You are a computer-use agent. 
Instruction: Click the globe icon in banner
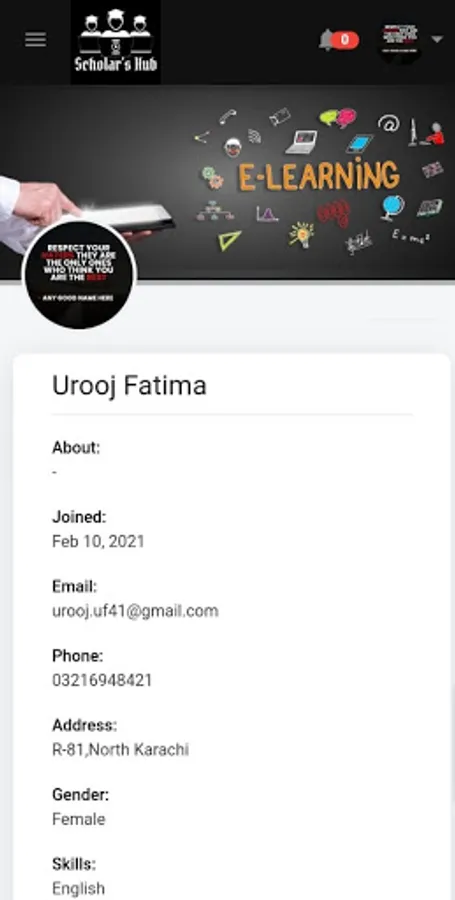pyautogui.click(x=392, y=207)
